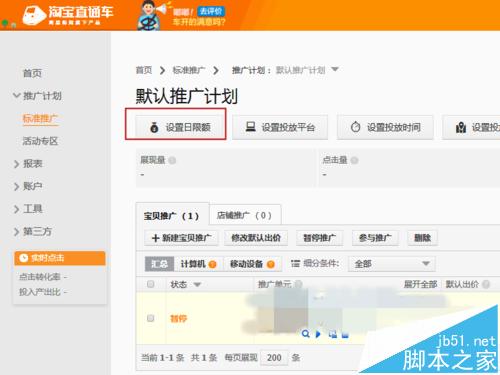Select 标准推广 in the sidebar

(x=40, y=119)
